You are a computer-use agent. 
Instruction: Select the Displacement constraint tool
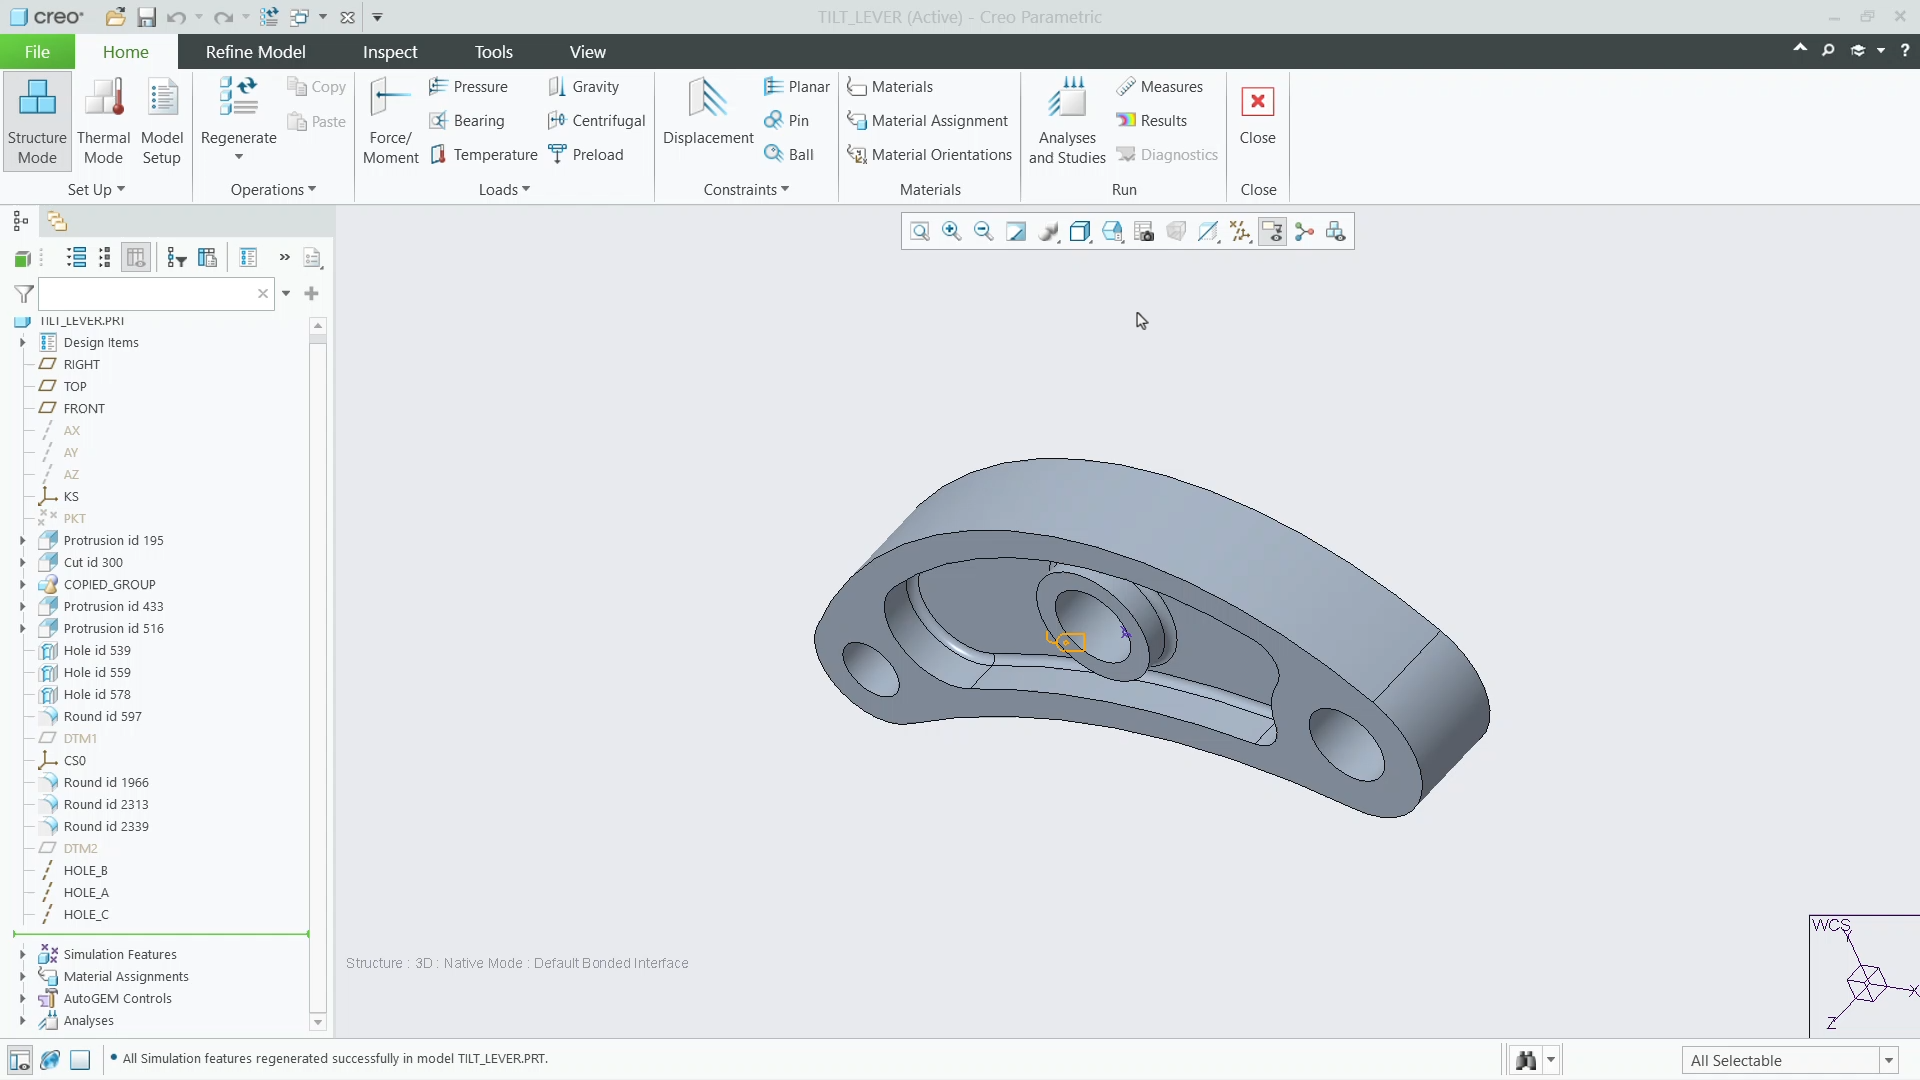(708, 112)
